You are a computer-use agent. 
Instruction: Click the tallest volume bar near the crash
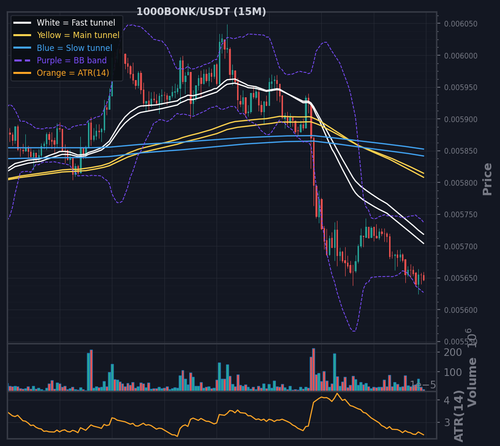[313, 369]
